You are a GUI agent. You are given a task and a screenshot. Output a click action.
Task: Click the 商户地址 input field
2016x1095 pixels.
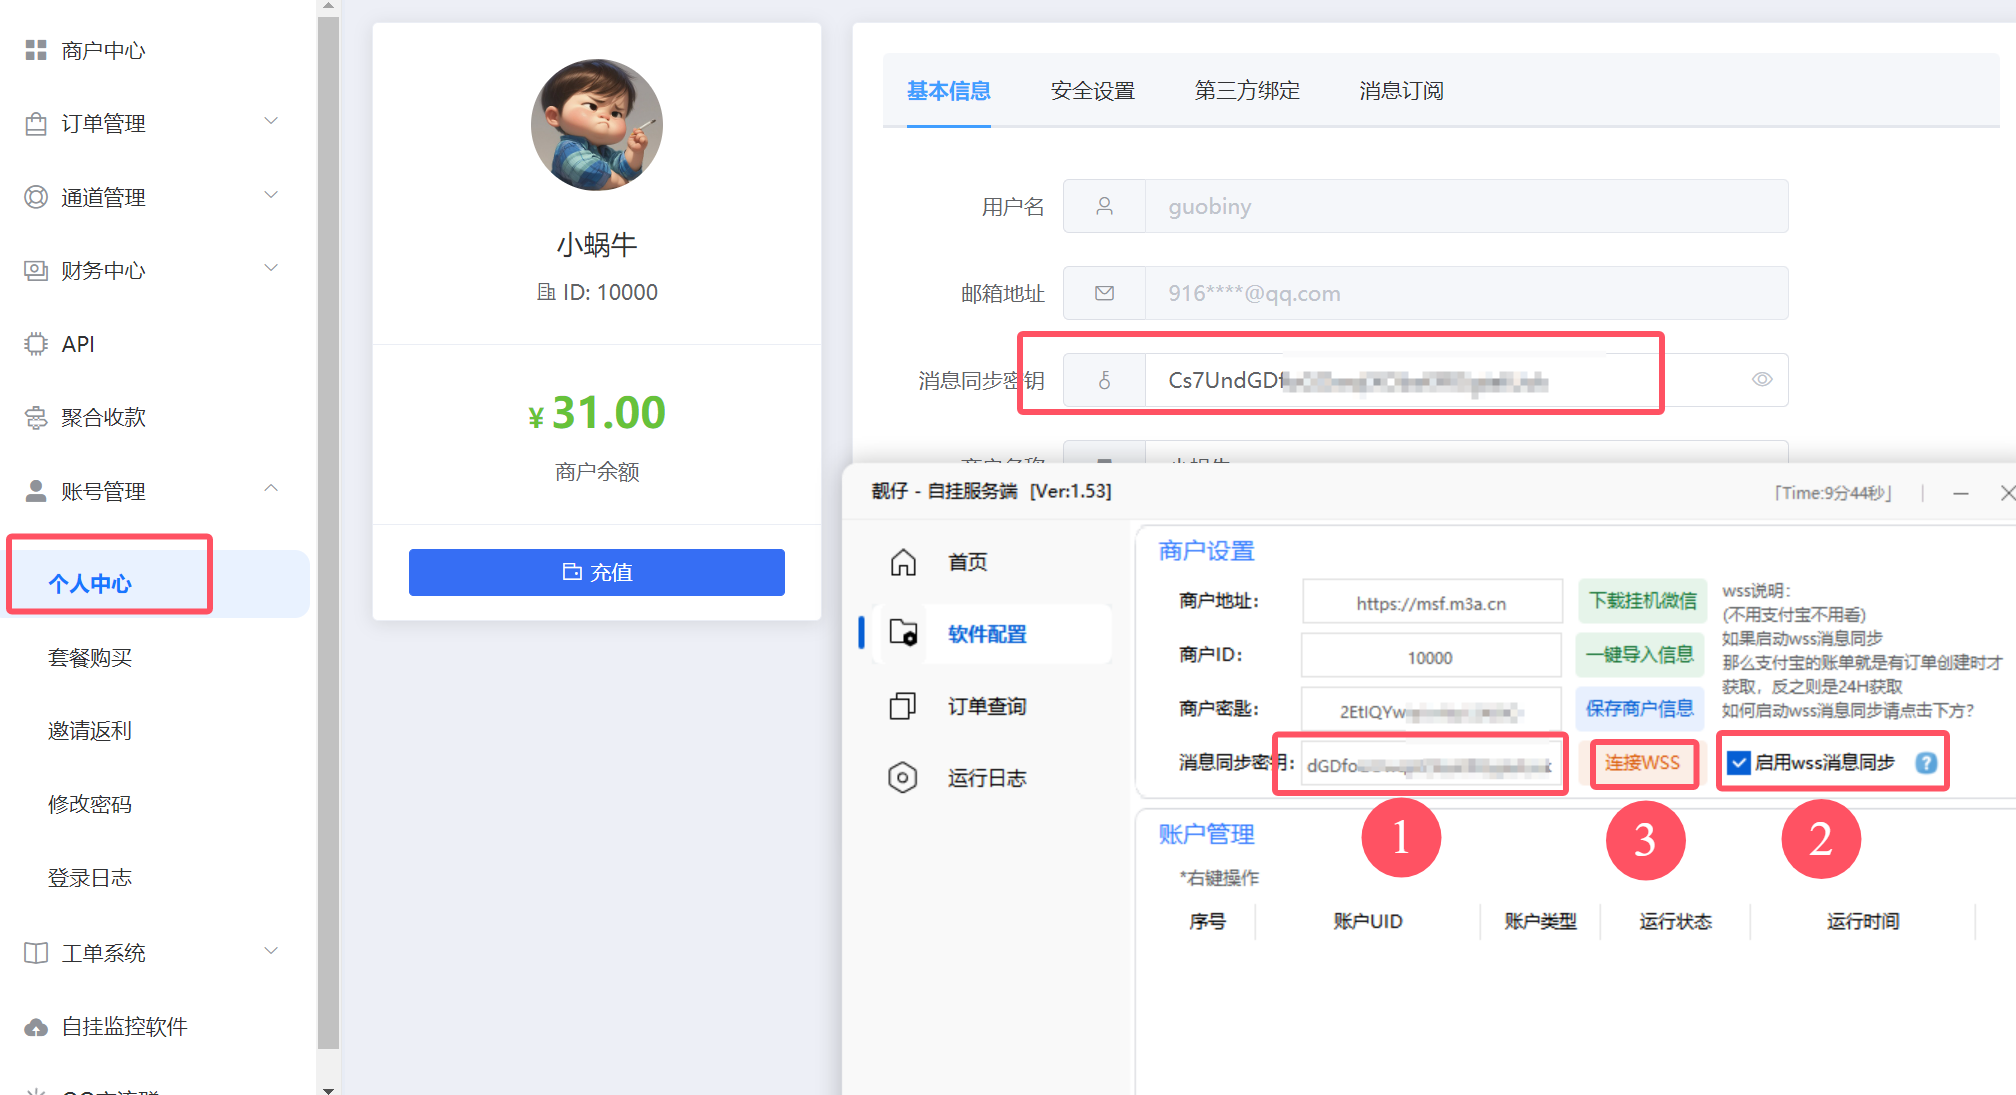pyautogui.click(x=1432, y=603)
